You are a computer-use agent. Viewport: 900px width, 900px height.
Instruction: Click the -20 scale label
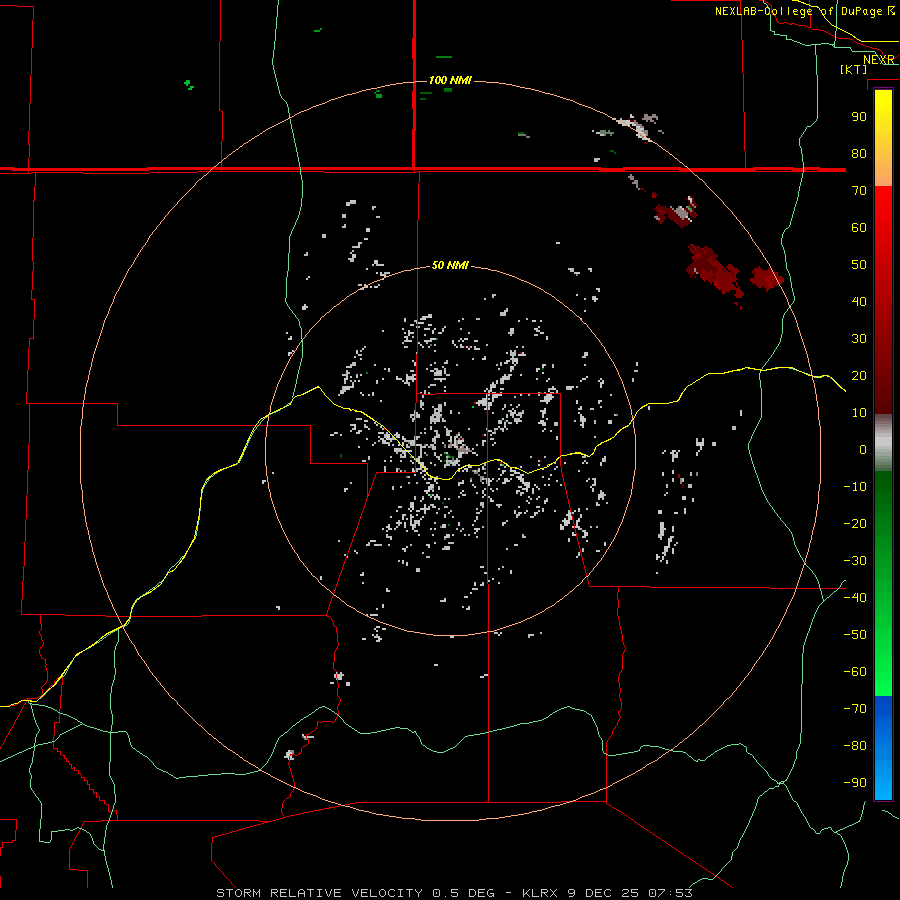click(x=855, y=524)
